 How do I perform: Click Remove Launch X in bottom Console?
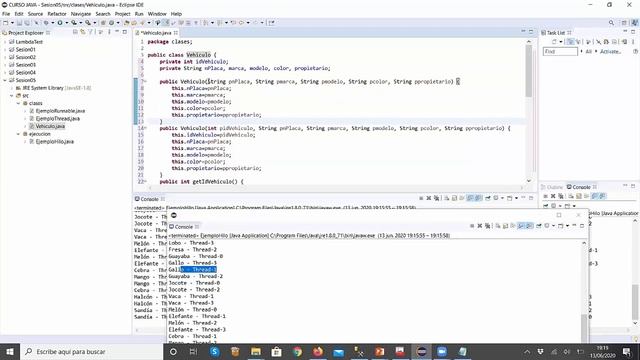click(x=429, y=198)
